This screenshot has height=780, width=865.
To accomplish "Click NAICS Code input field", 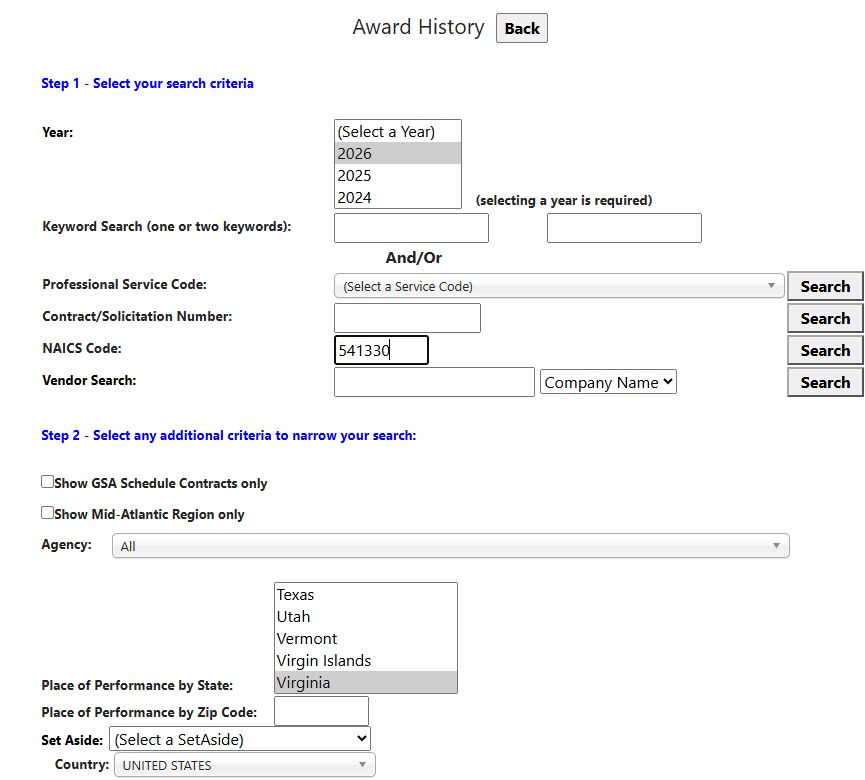I will point(381,350).
